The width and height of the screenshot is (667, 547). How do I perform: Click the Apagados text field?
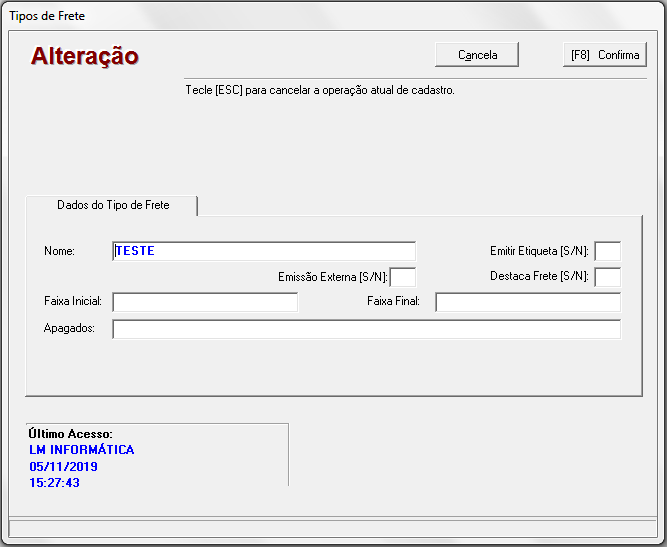point(366,329)
